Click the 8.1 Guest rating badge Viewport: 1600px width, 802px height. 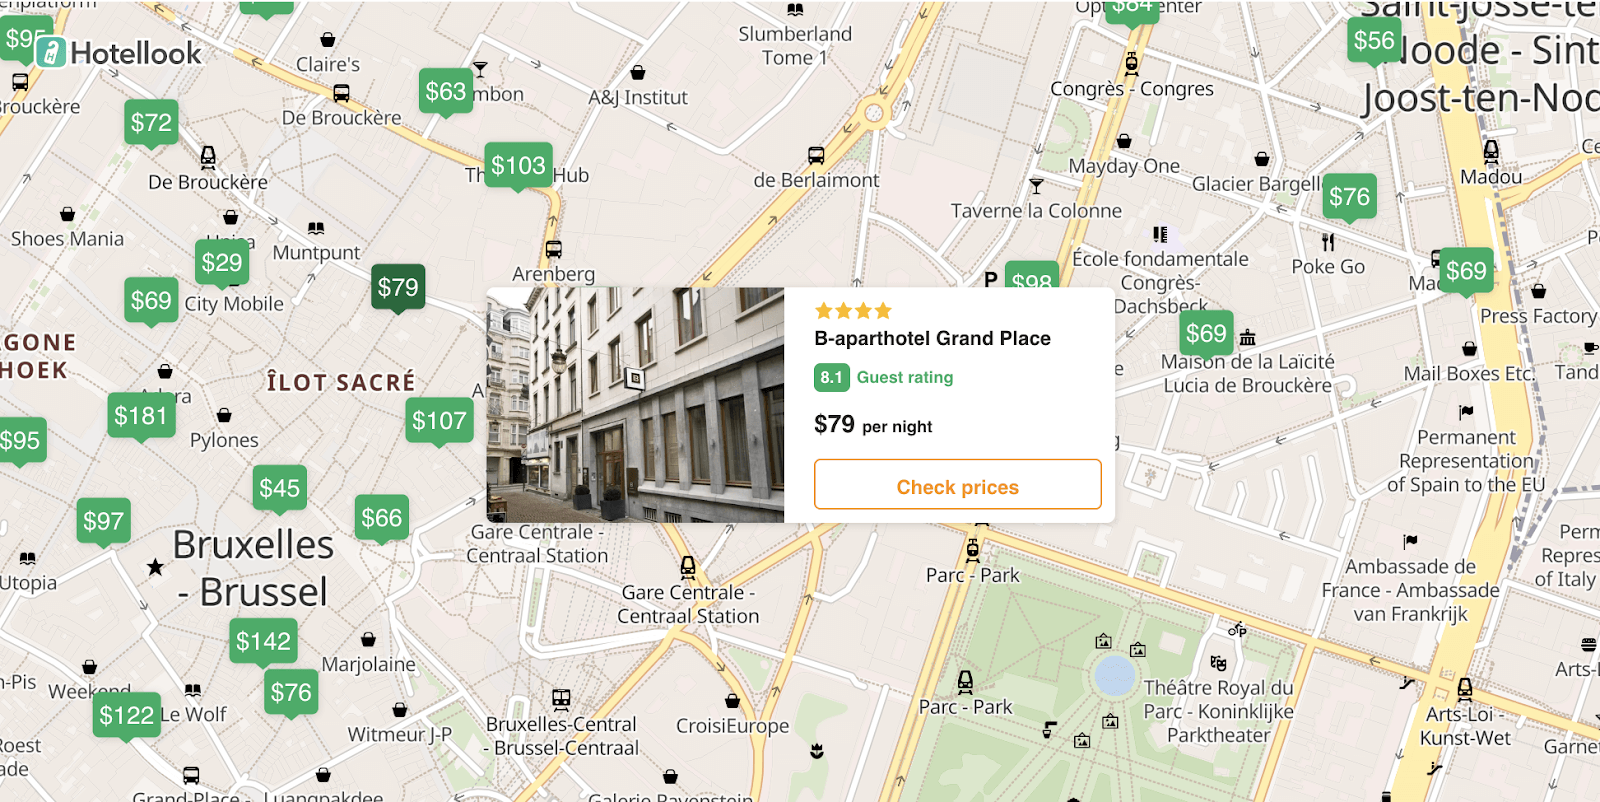(x=831, y=377)
